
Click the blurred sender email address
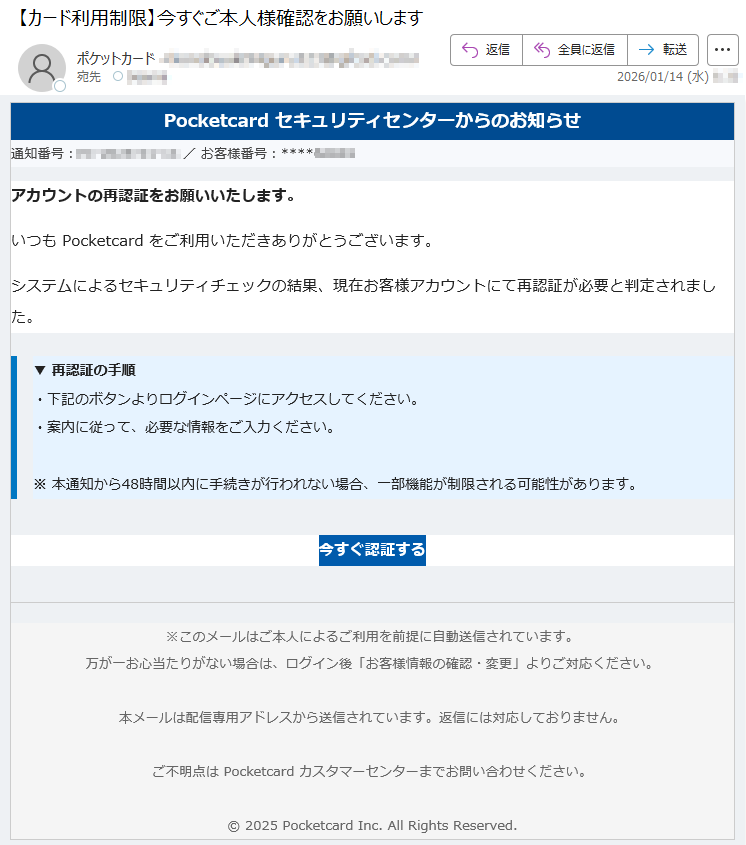click(289, 58)
